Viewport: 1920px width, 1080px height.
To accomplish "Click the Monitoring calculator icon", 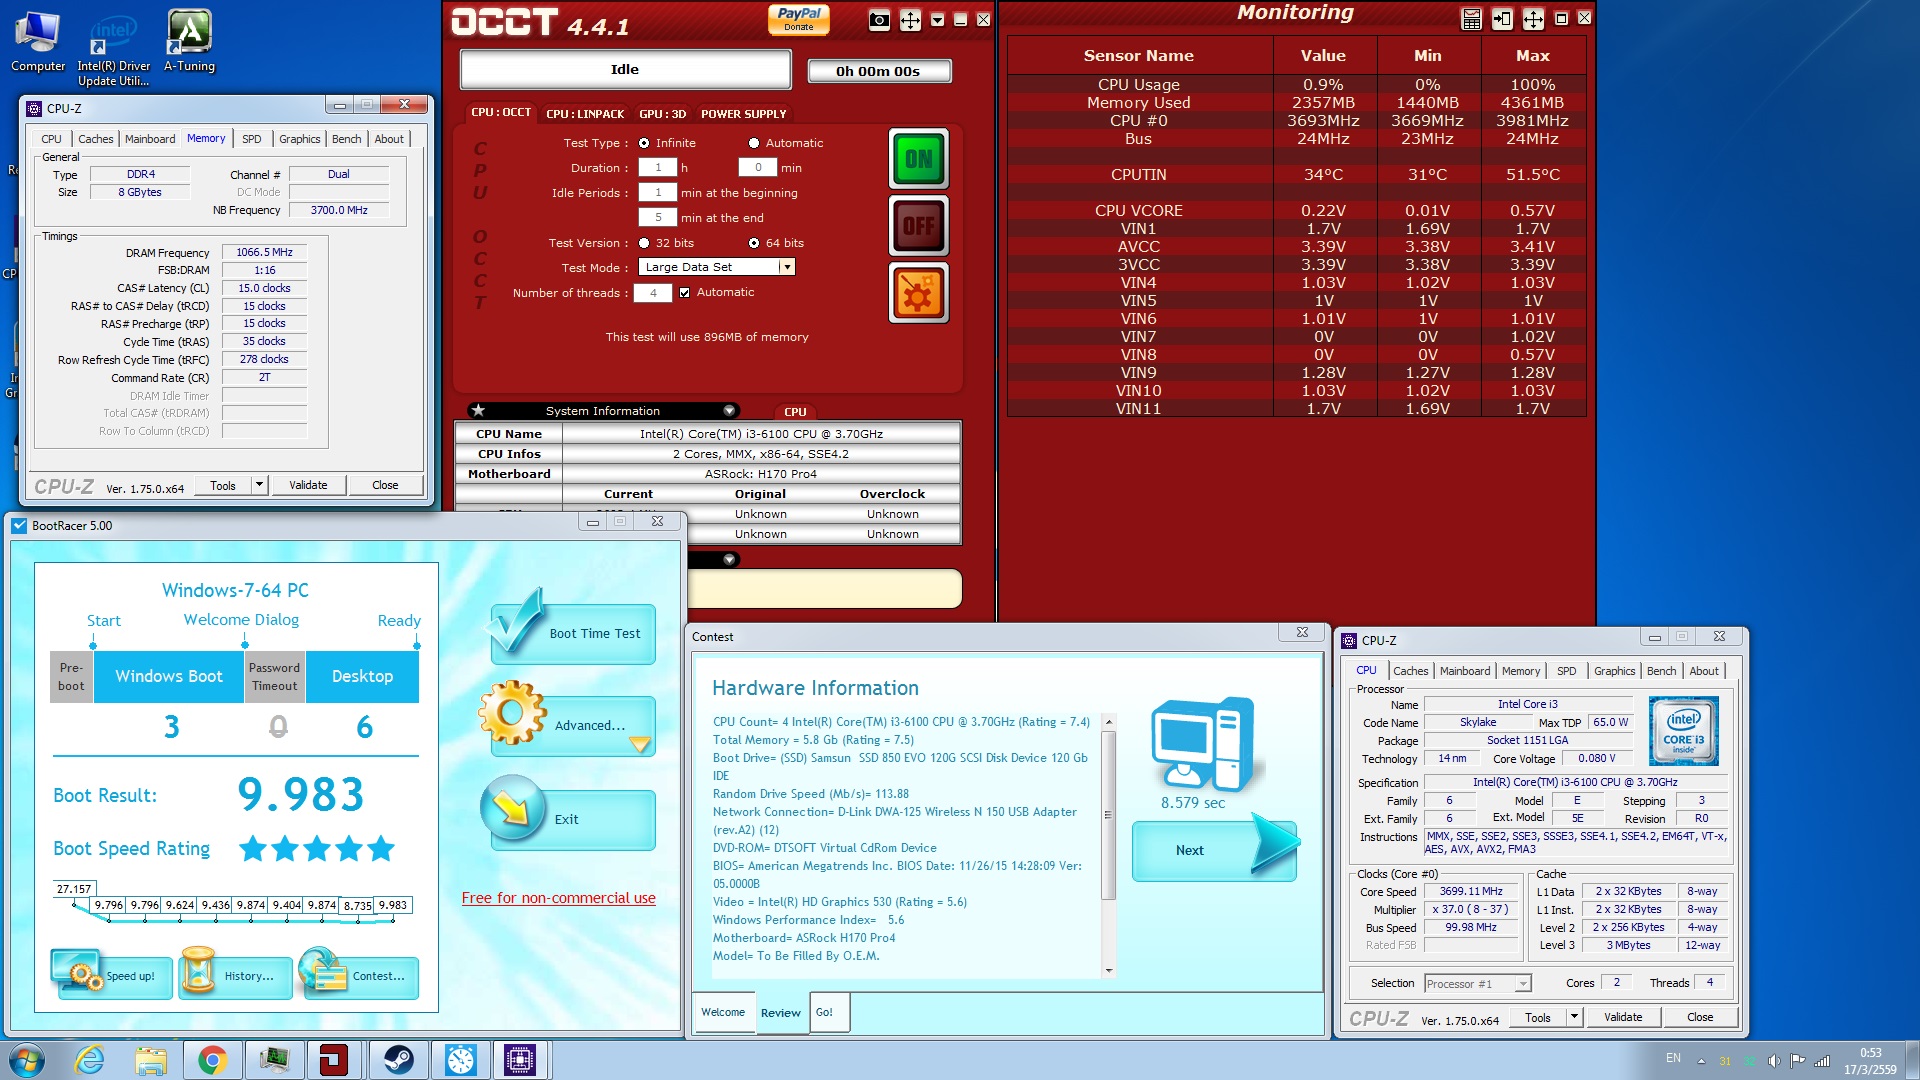I will tap(1471, 19).
